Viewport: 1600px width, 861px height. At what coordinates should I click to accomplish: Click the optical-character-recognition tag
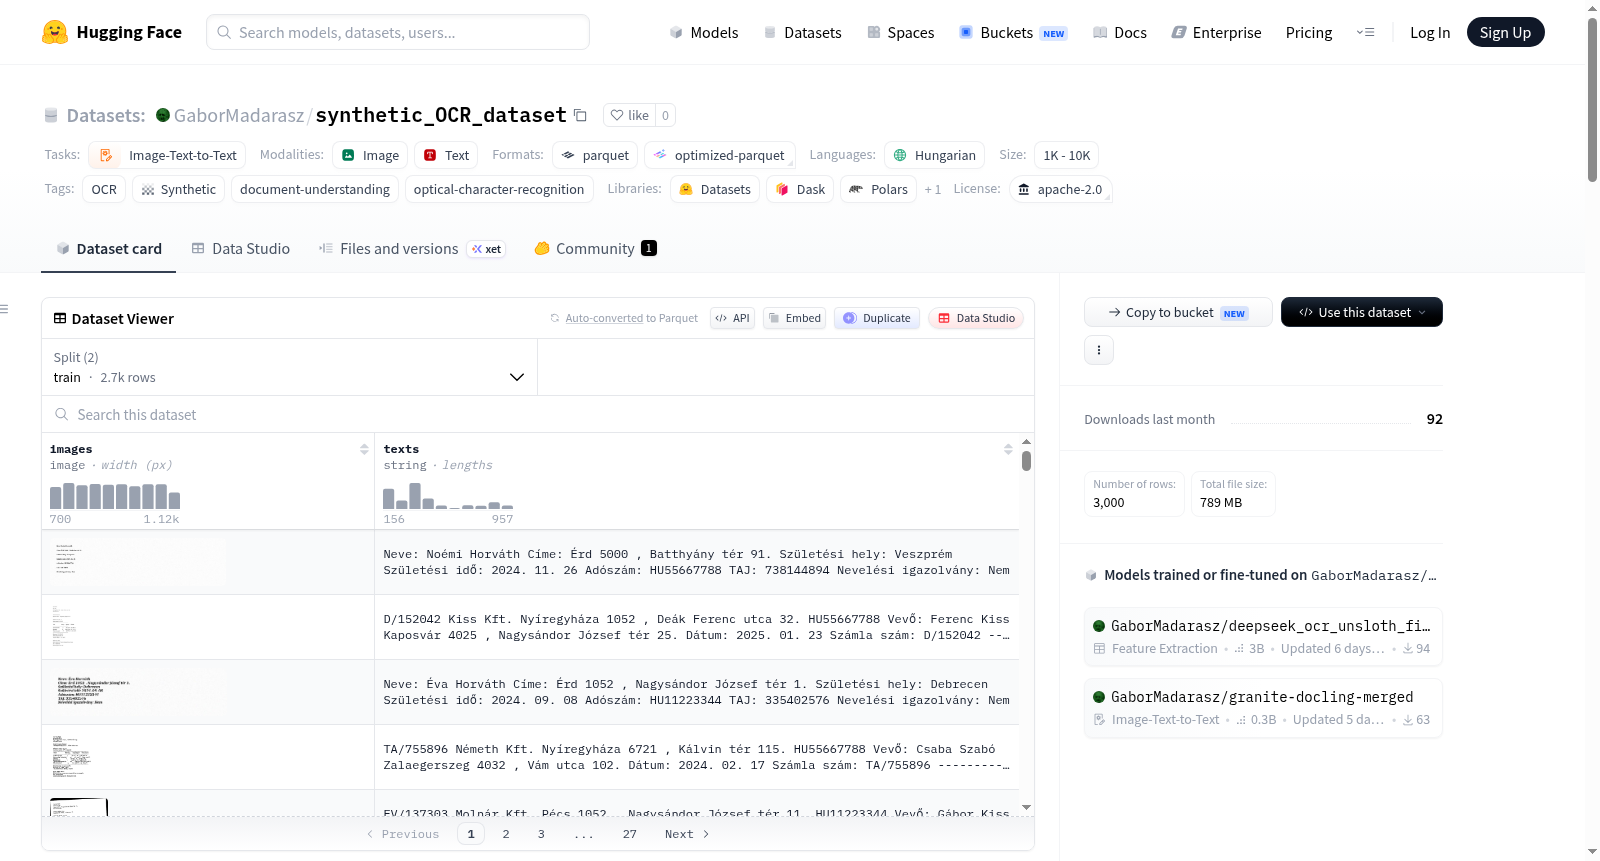[499, 189]
